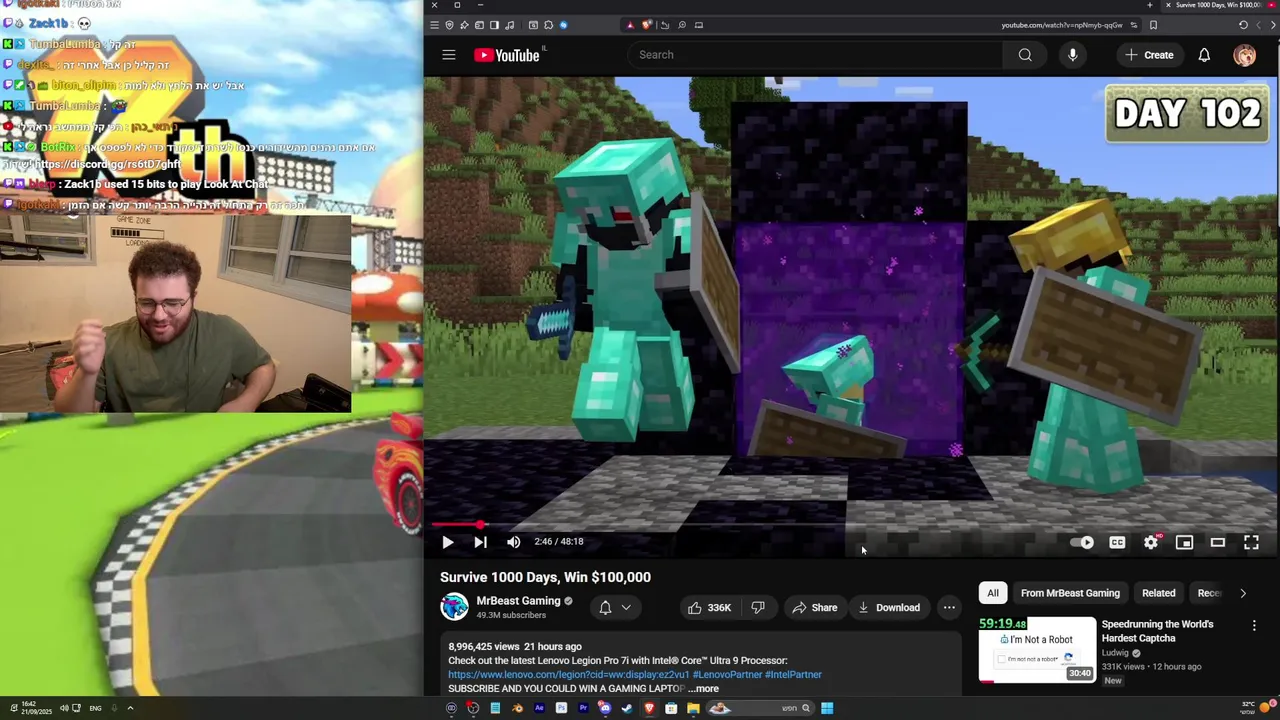Image resolution: width=1280 pixels, height=720 pixels.
Task: Show more filter chips with arrow
Action: point(1243,593)
